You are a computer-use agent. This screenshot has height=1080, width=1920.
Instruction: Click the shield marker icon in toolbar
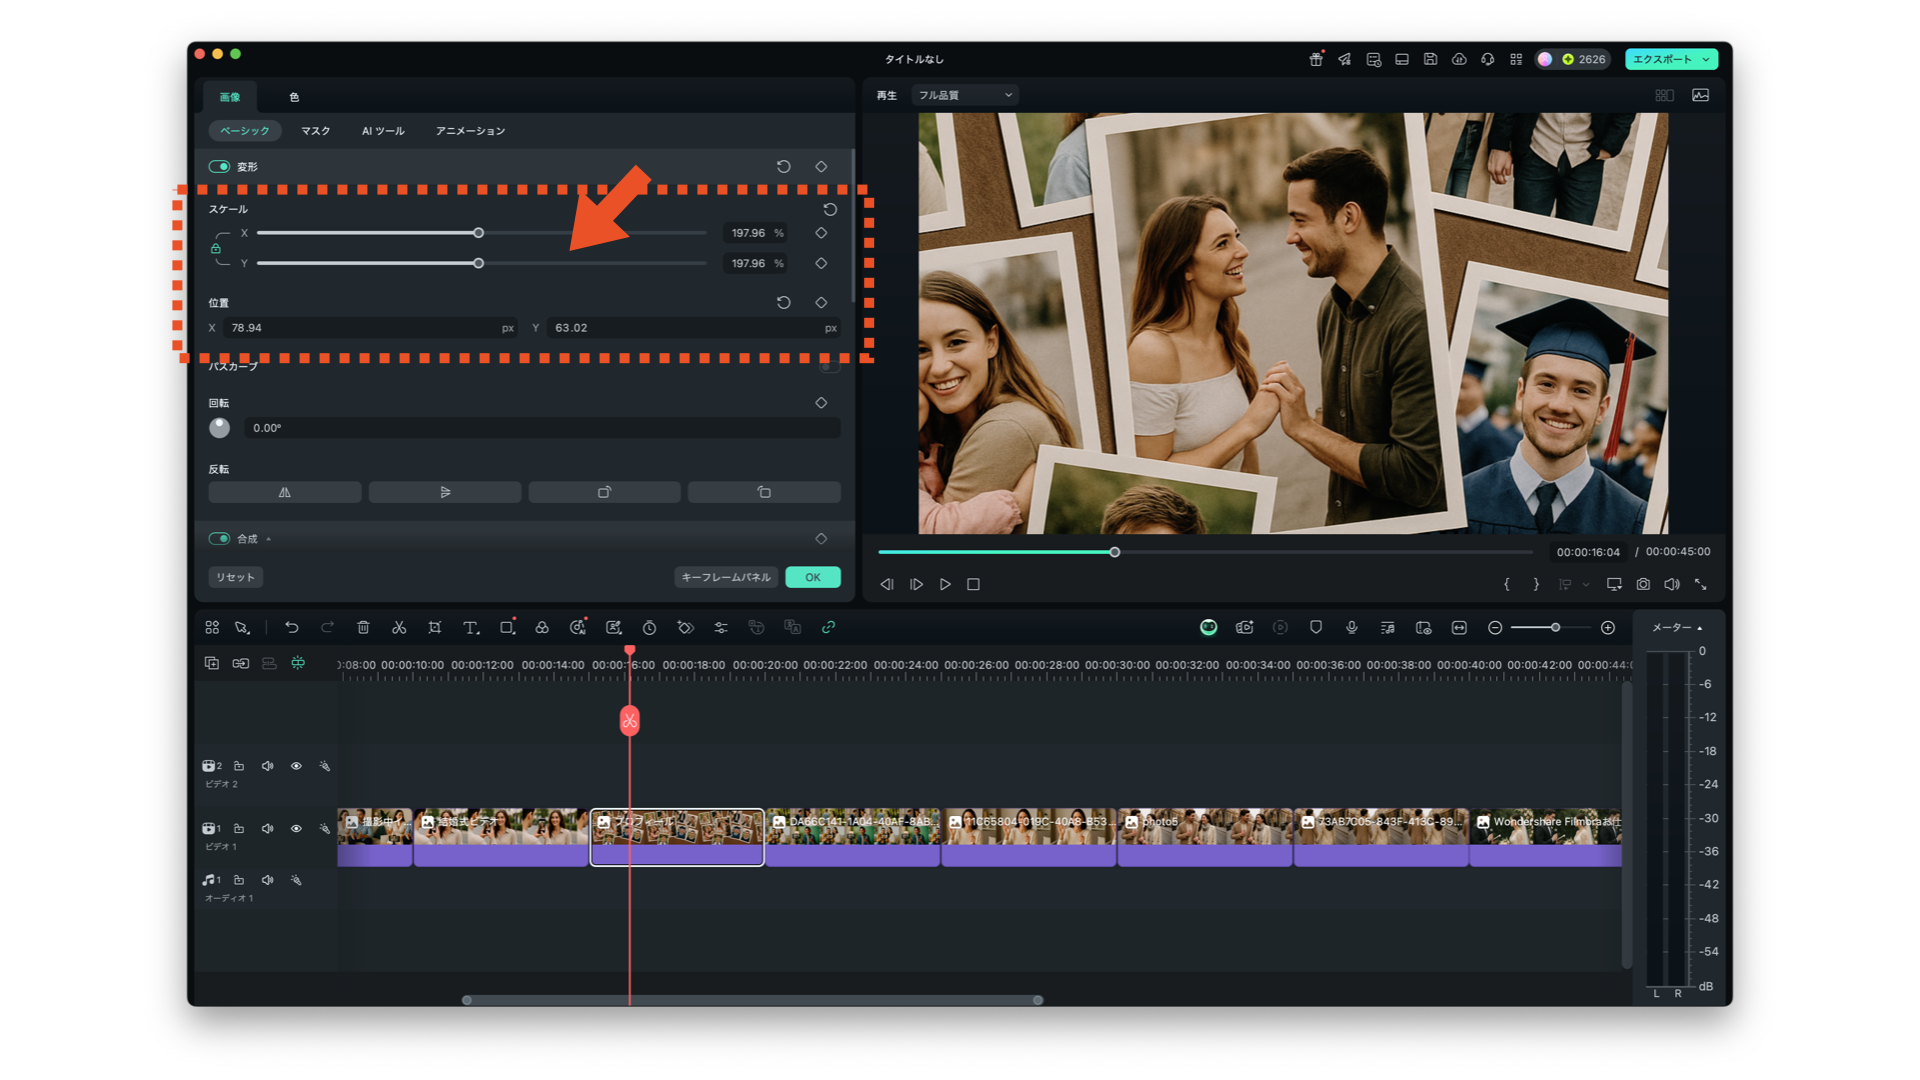point(1316,627)
